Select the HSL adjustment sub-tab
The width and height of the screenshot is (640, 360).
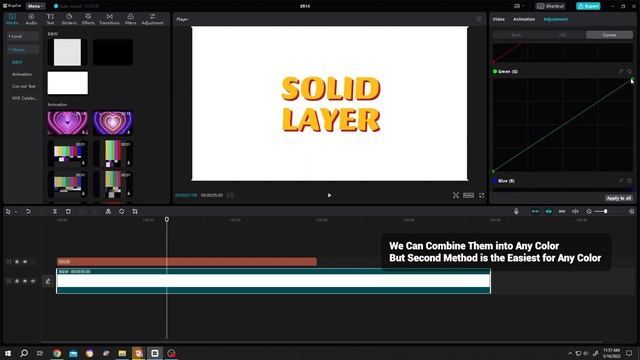coord(563,35)
